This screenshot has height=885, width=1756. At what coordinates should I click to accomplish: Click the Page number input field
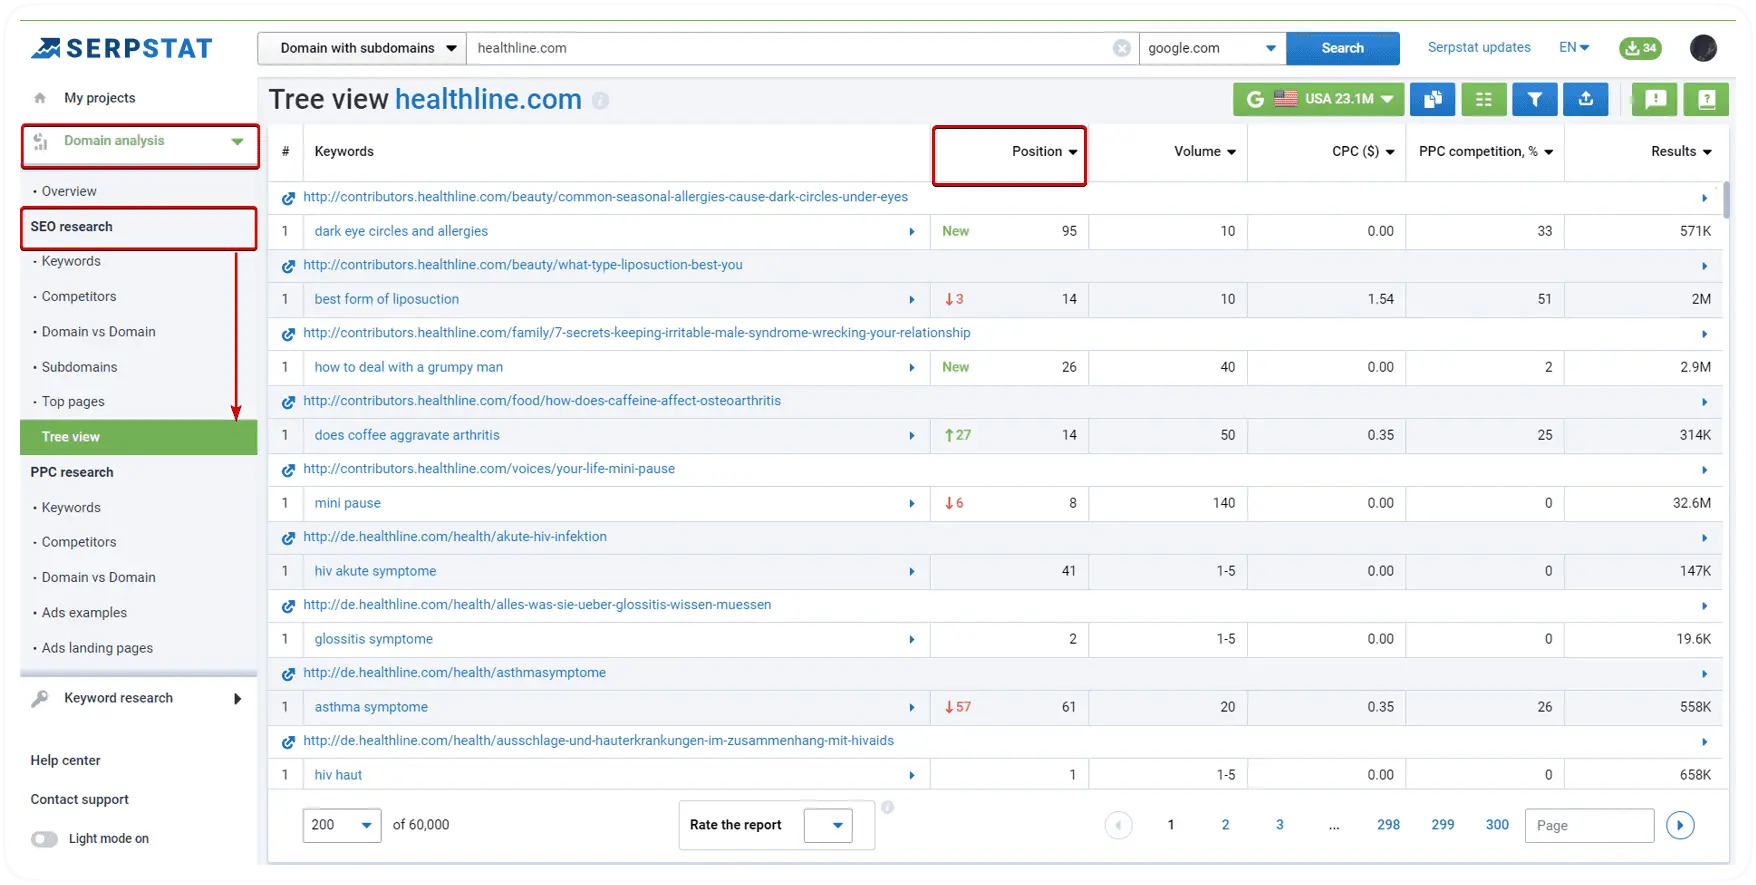click(1588, 825)
